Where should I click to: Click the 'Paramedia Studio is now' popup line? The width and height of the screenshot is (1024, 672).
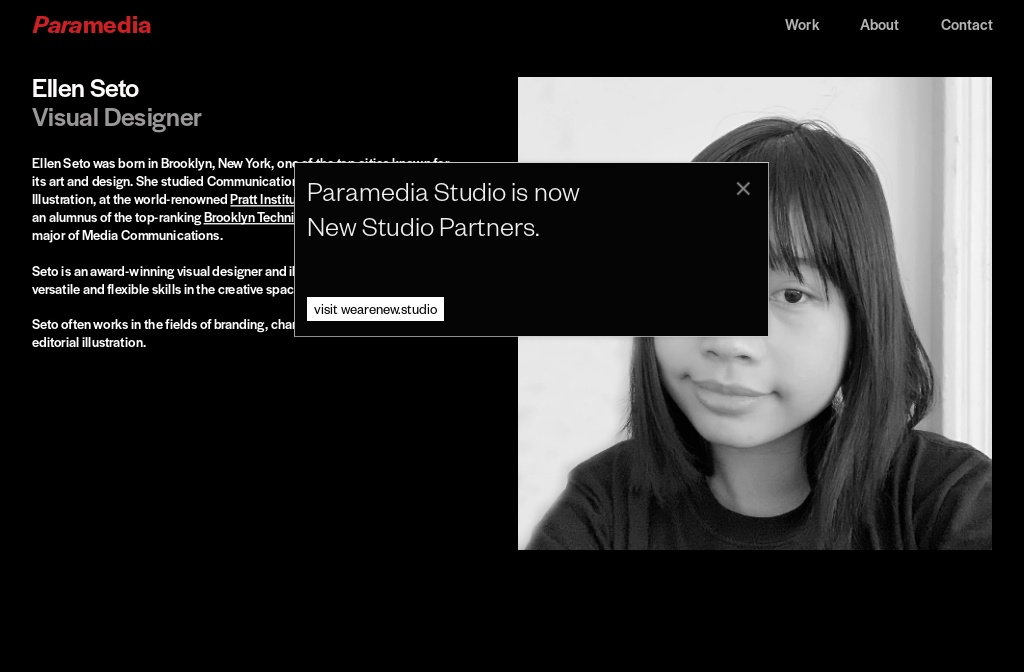[x=443, y=192]
